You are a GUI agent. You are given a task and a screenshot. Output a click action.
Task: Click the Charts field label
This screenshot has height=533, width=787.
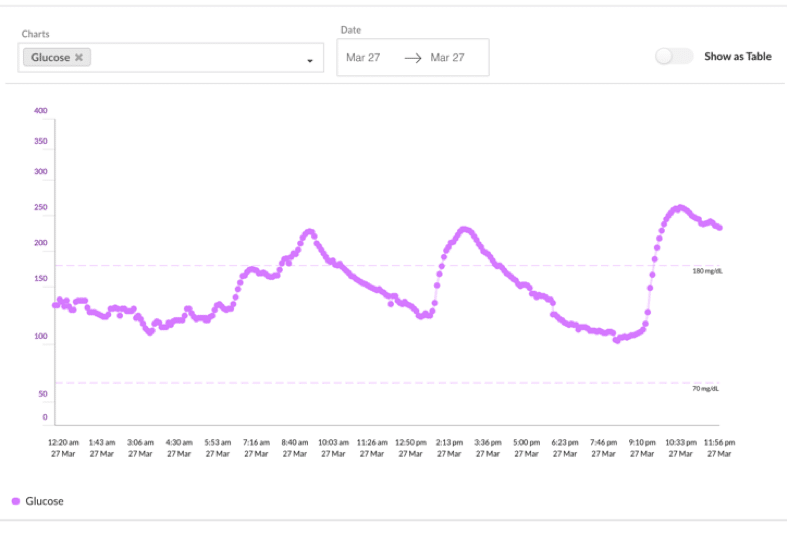(x=35, y=34)
